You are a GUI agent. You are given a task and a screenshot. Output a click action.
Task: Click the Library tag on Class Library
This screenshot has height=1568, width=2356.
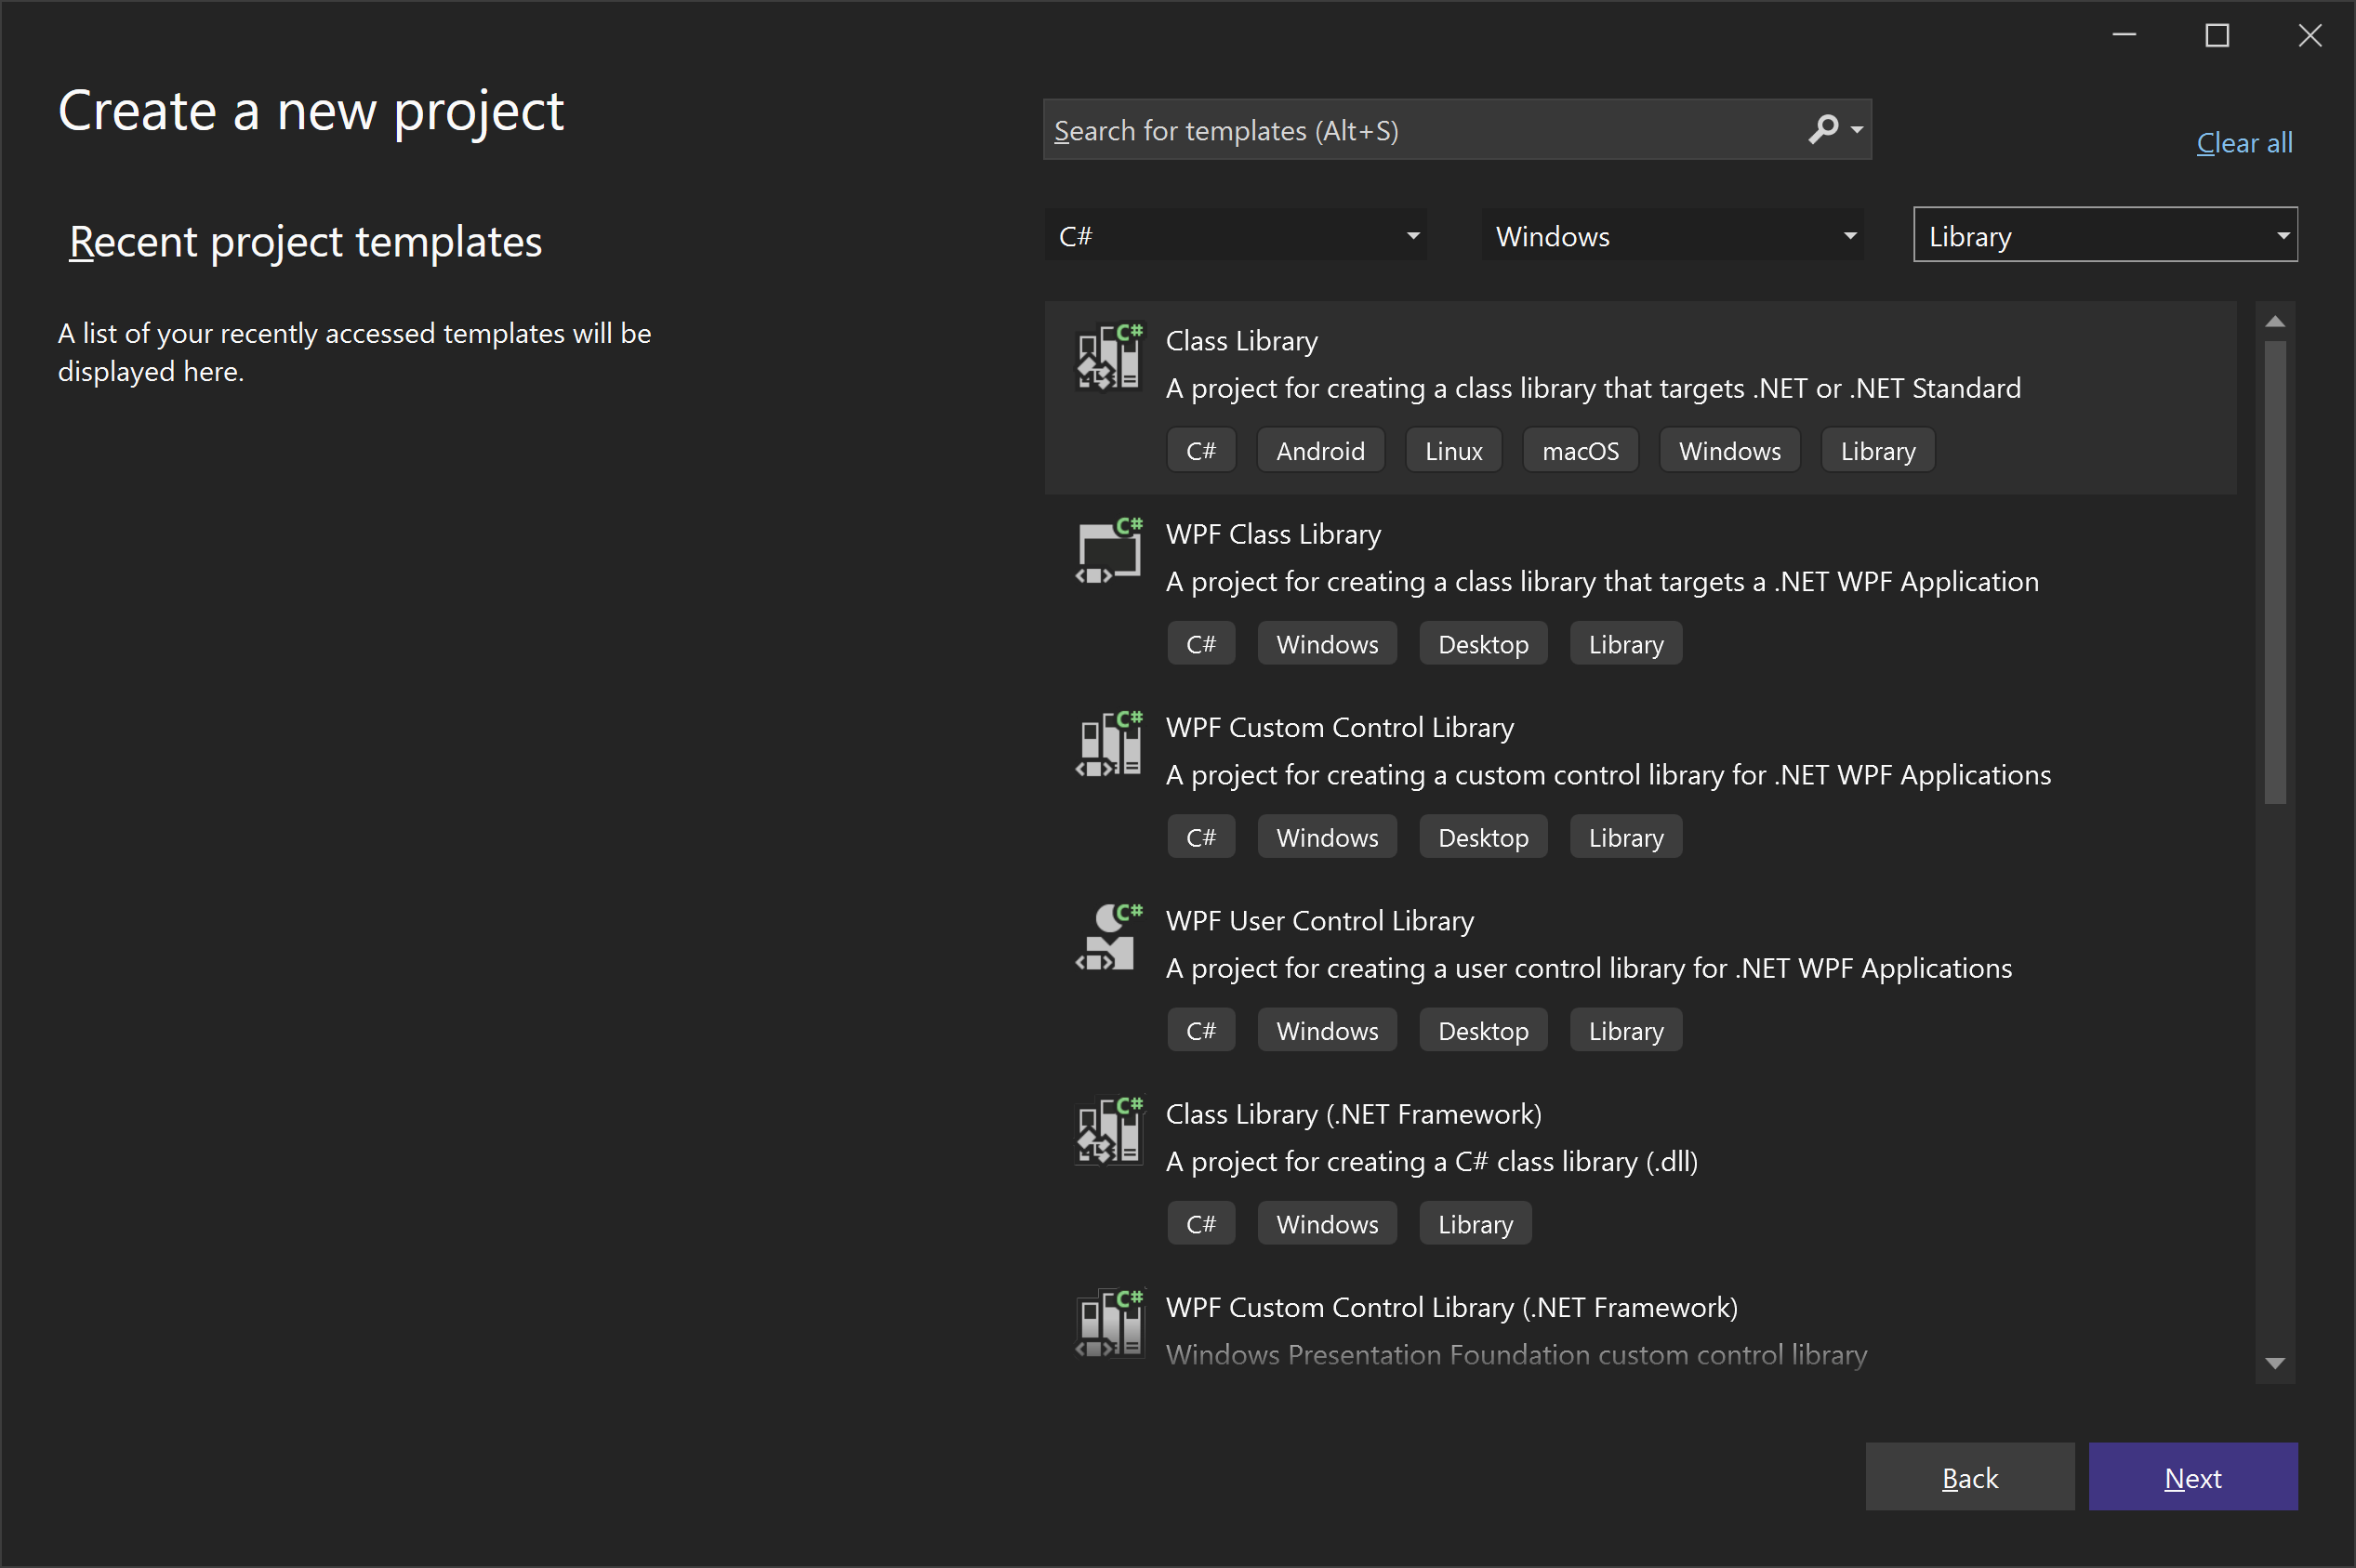(1878, 451)
